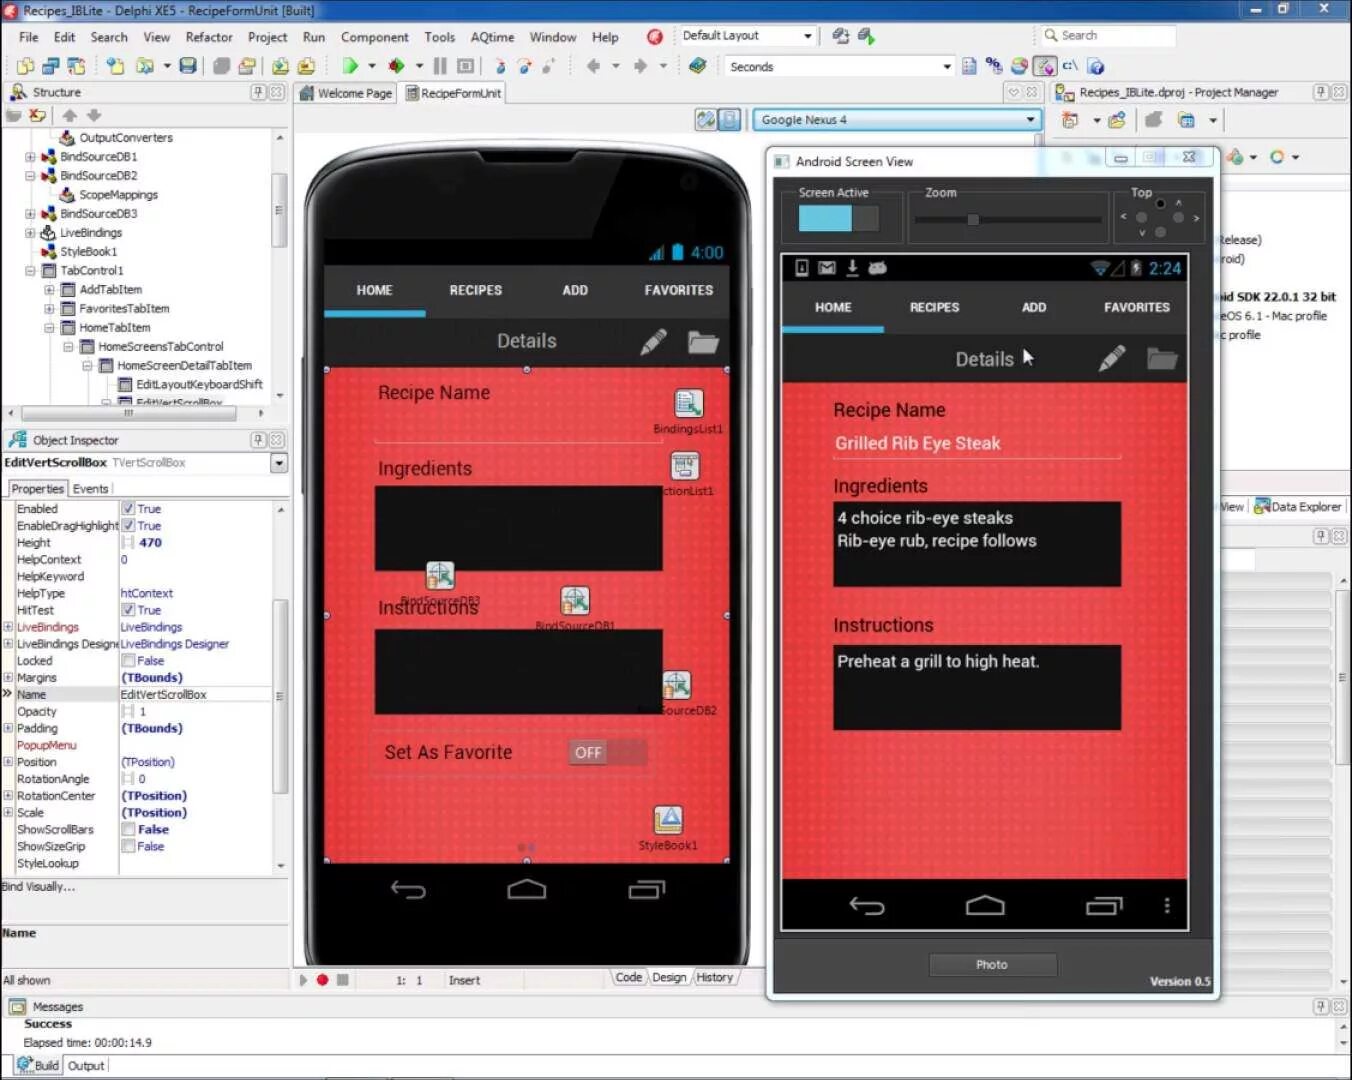1352x1080 pixels.
Task: Toggle the ShowScrollBars checkbox
Action: point(128,830)
